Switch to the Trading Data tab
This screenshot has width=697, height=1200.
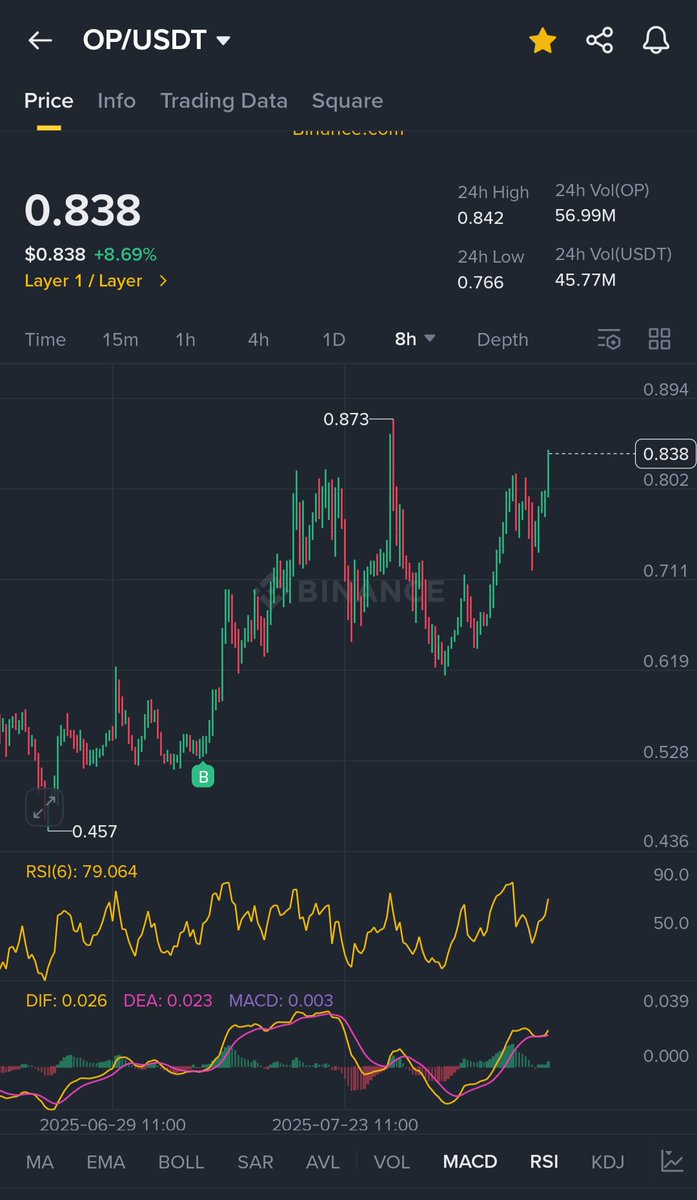(224, 101)
